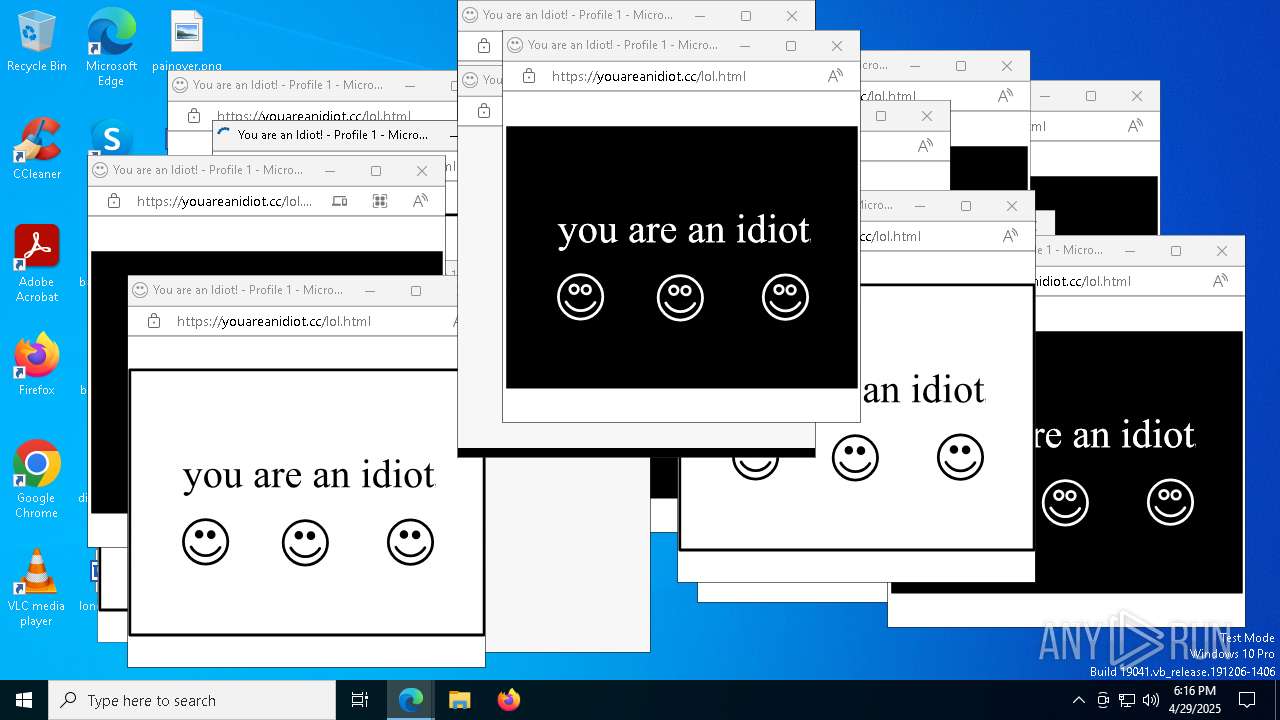Screen dimensions: 1280x720
Task: Click the 'Type here to search' box
Action: point(192,700)
